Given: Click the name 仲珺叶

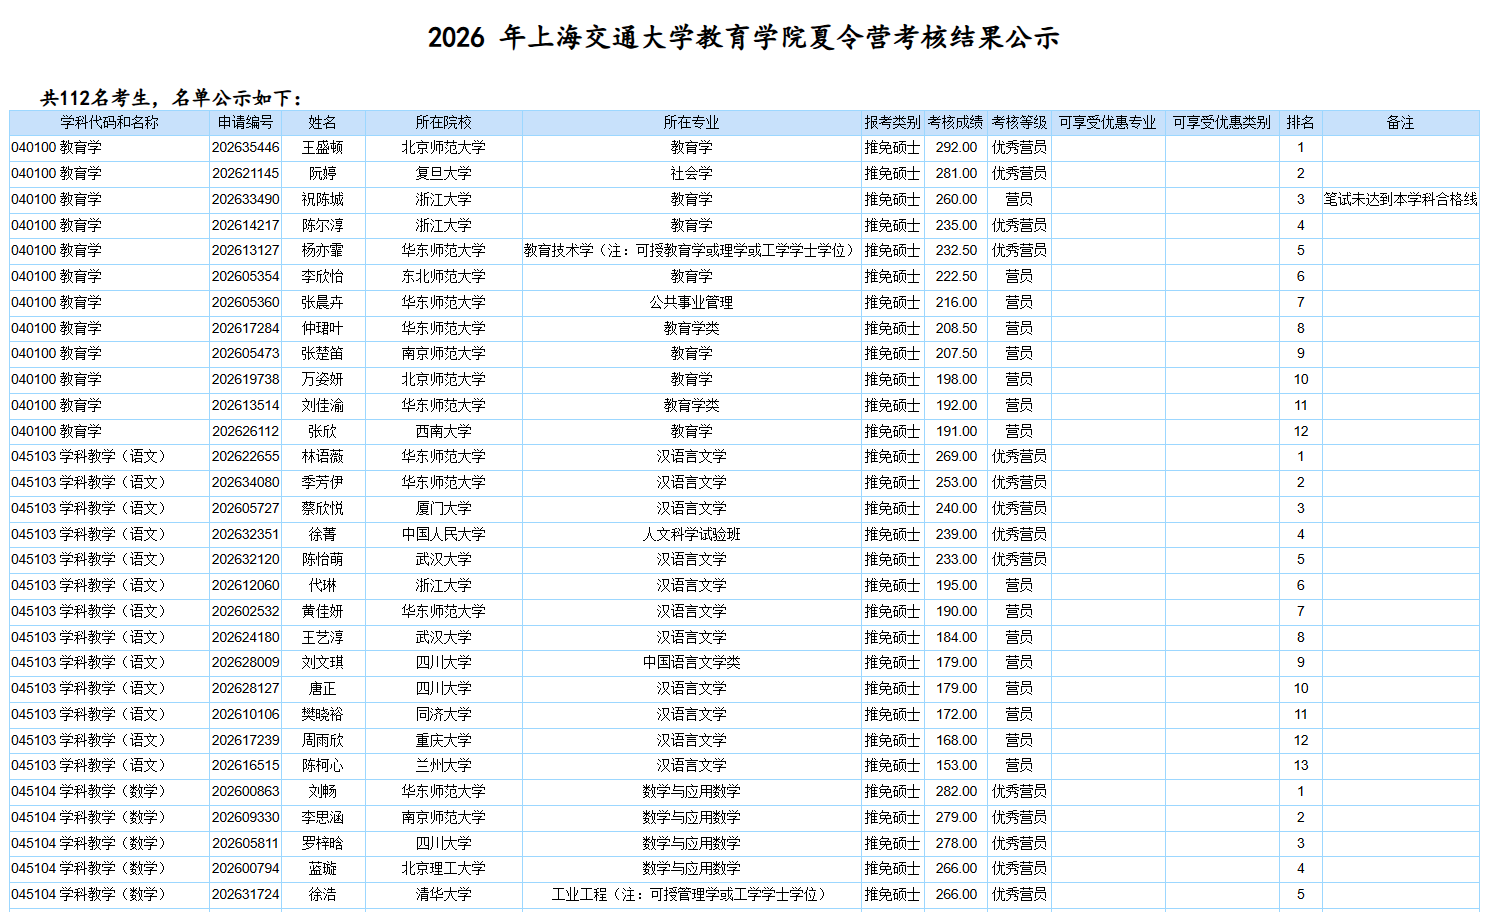Looking at the screenshot, I should click(323, 328).
